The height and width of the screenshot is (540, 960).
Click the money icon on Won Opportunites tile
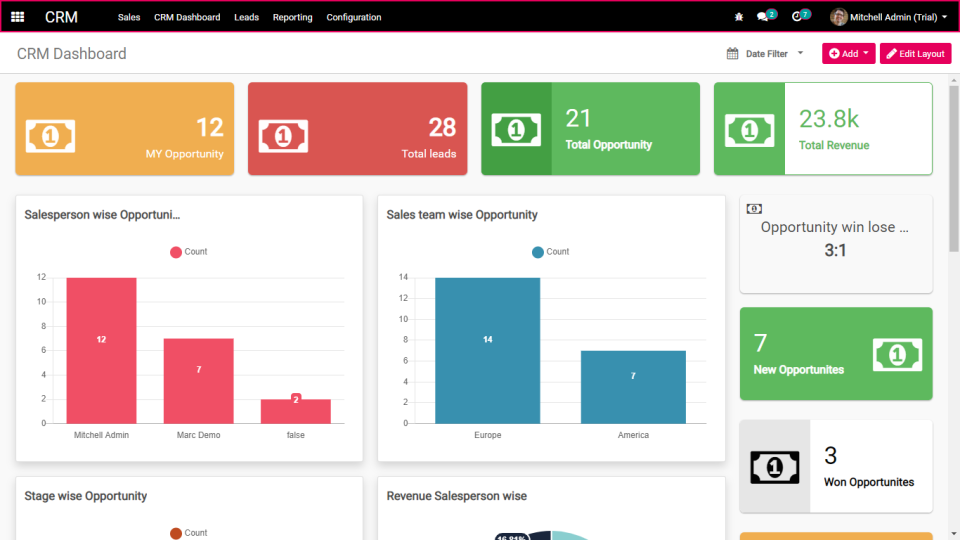coord(774,467)
